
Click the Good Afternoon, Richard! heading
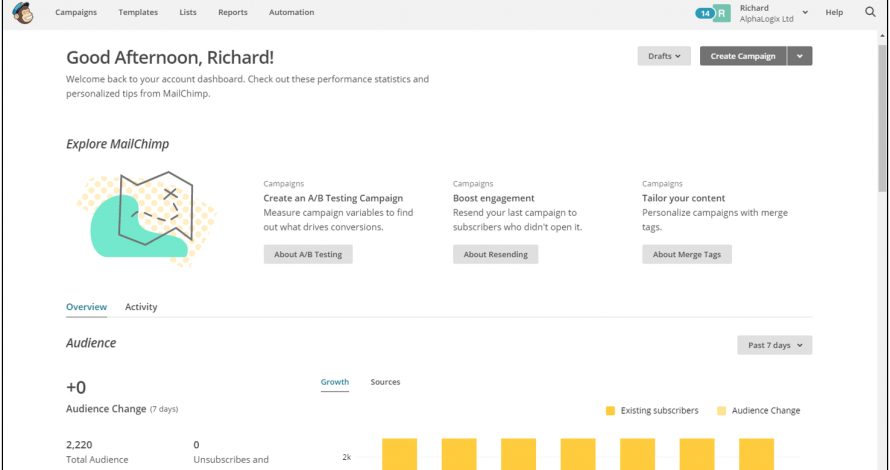(170, 57)
